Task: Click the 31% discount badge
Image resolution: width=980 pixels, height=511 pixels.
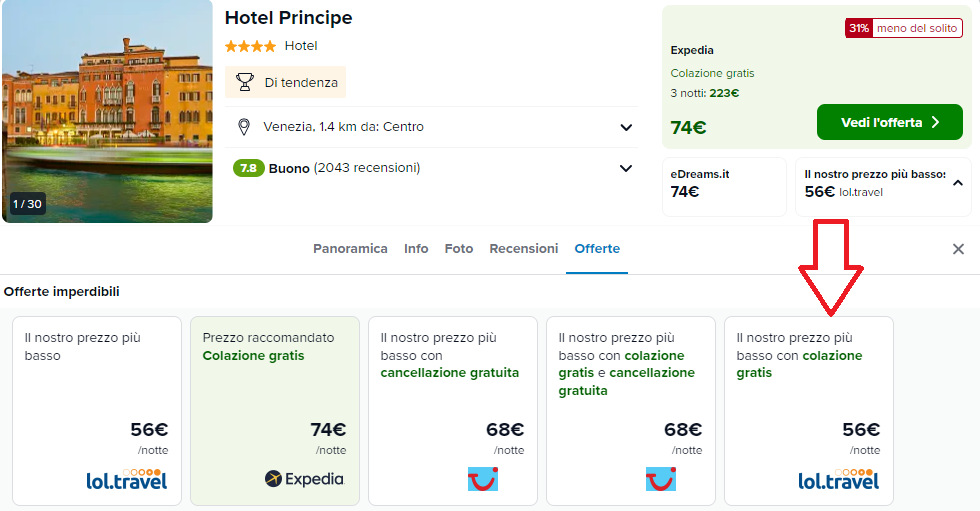Action: click(858, 28)
